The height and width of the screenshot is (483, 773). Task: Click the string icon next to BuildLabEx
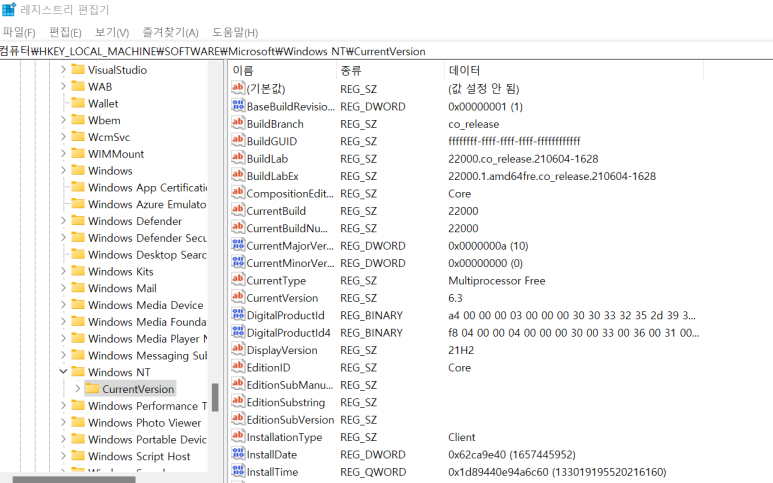[238, 175]
